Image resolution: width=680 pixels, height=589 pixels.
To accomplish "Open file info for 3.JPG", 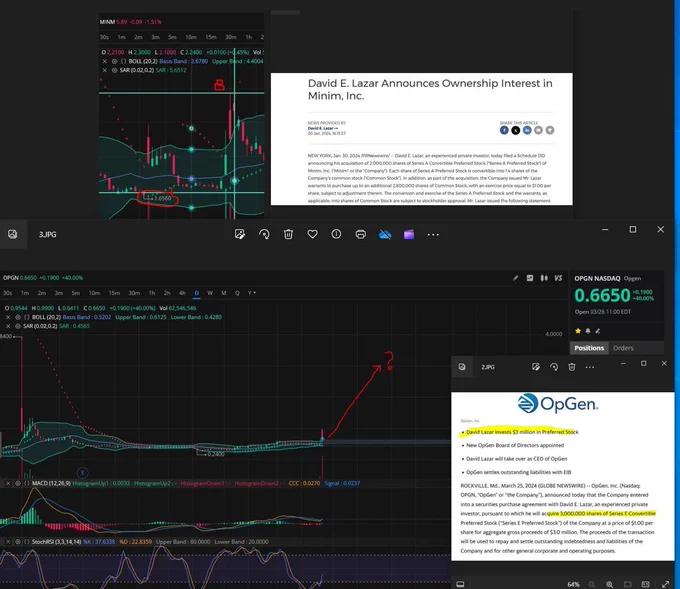I will pos(336,234).
